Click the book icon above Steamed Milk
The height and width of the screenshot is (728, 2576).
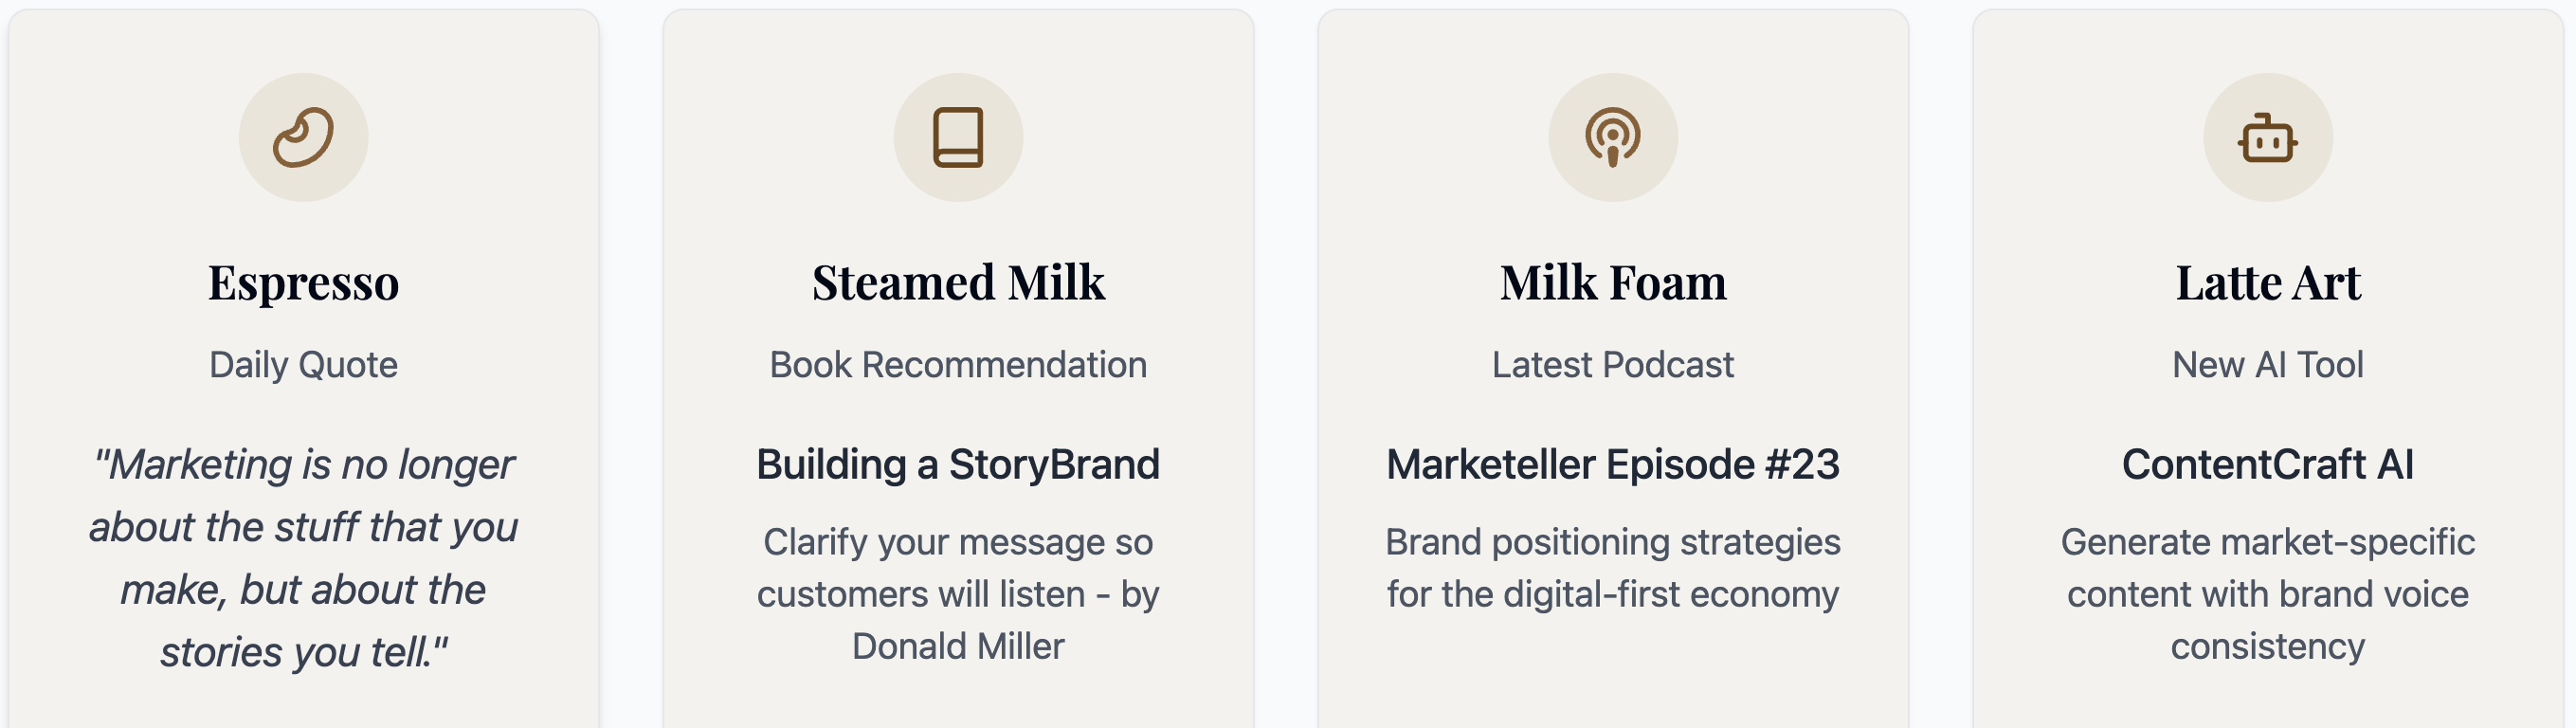pos(958,137)
